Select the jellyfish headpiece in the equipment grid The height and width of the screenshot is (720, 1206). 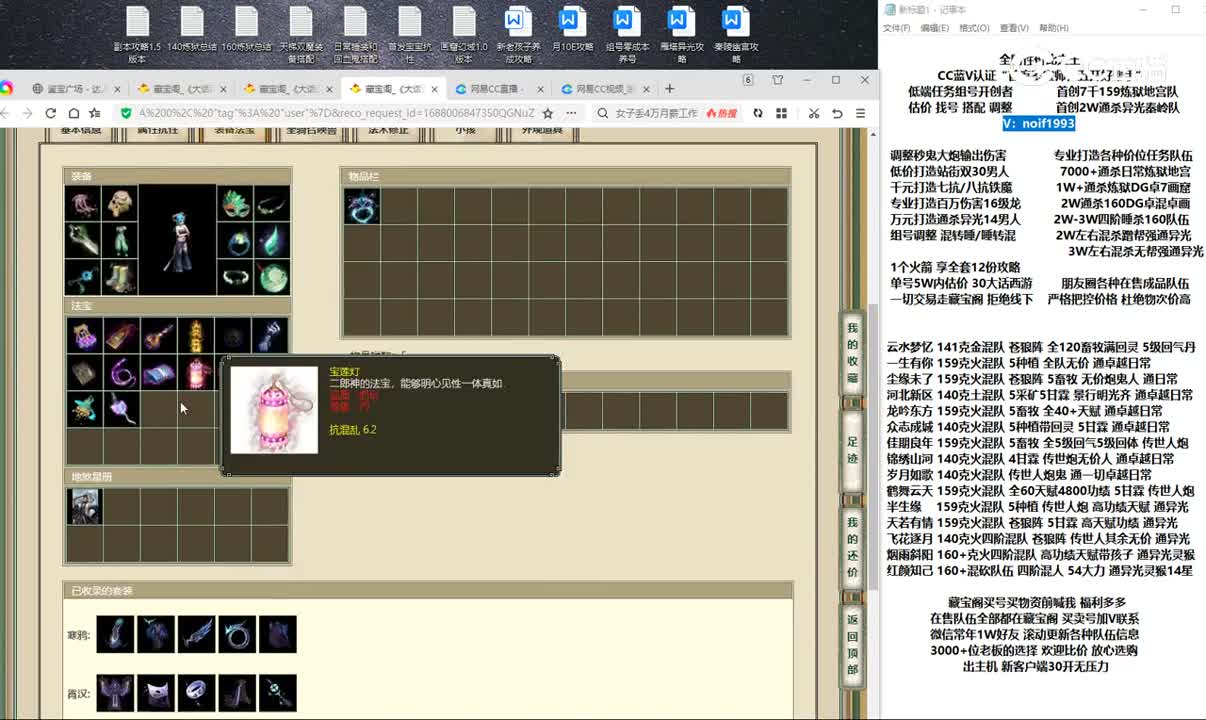(83, 203)
